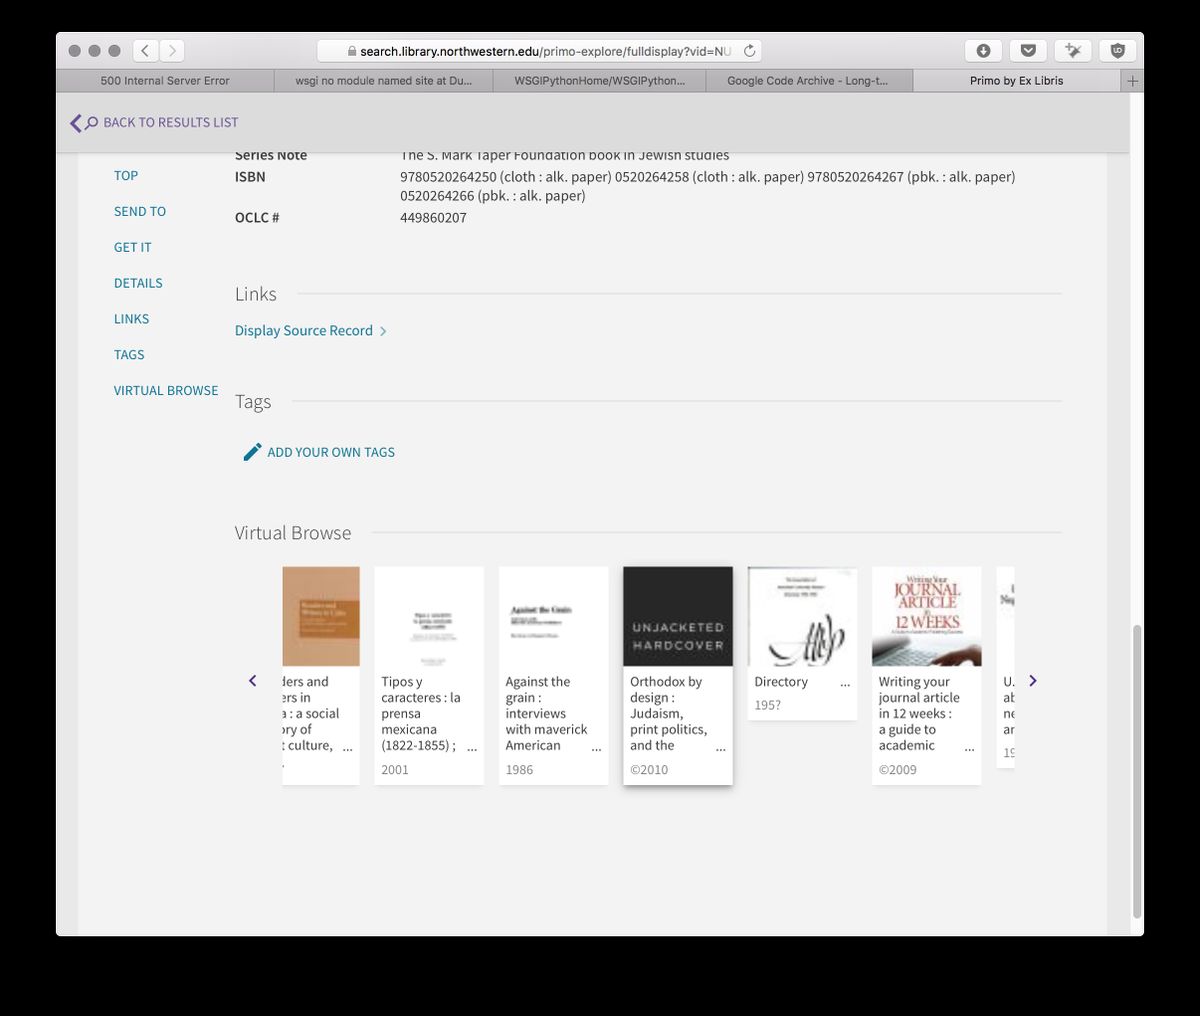Jump to the VIRTUAL BROWSE section

point(166,391)
